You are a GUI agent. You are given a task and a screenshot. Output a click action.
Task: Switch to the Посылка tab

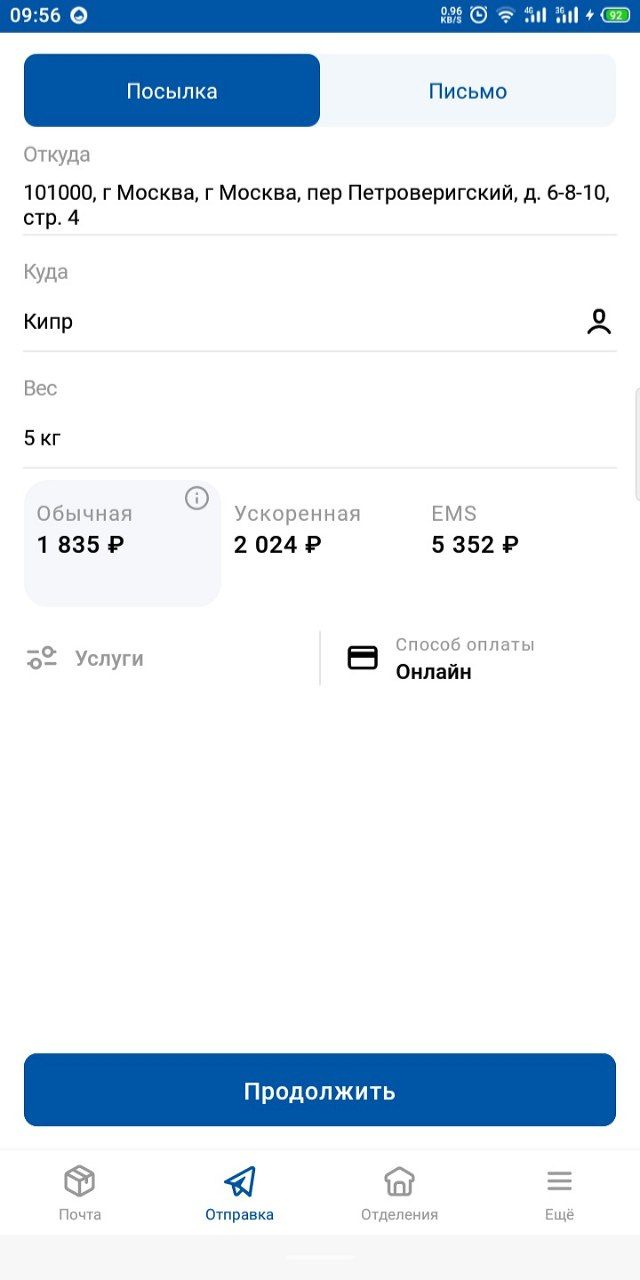pyautogui.click(x=172, y=91)
